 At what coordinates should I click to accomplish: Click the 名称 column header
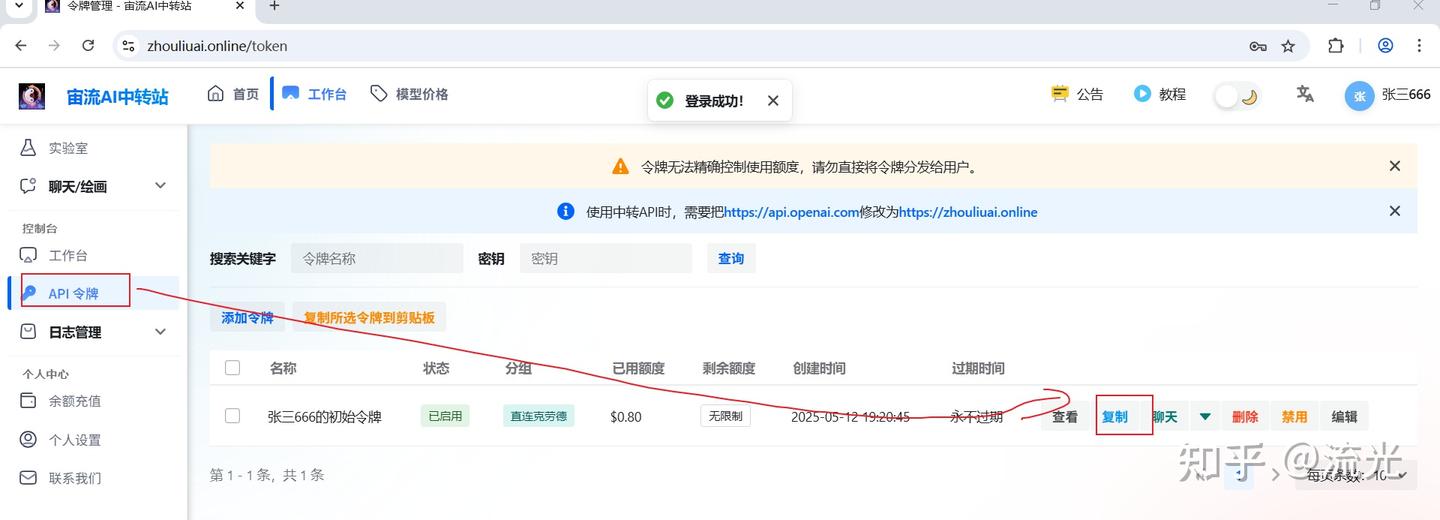283,368
